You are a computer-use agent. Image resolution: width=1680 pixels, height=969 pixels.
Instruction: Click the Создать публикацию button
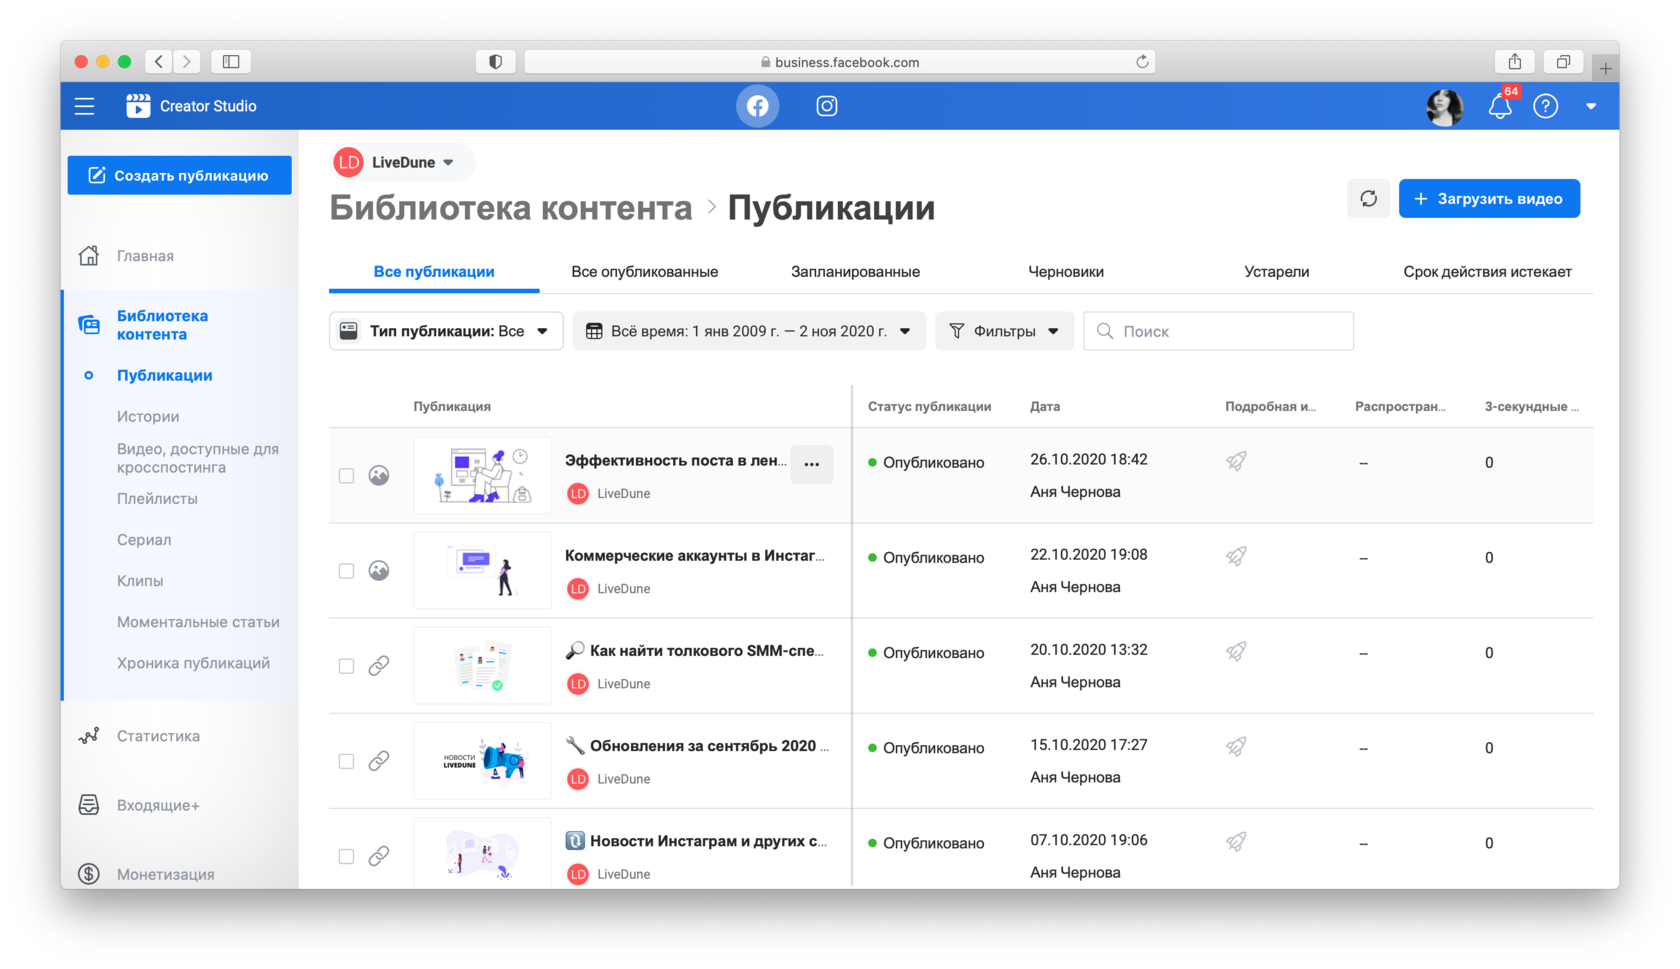pos(180,175)
